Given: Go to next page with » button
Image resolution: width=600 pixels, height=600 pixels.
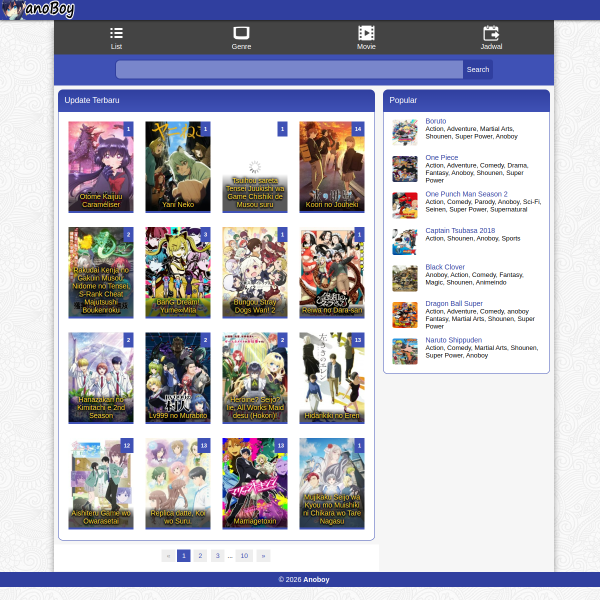Looking at the screenshot, I should click(x=263, y=556).
